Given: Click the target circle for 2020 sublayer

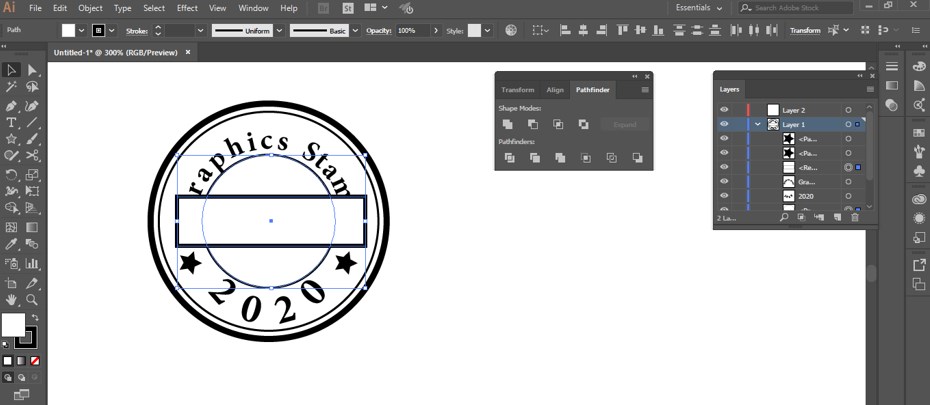Looking at the screenshot, I should point(848,196).
